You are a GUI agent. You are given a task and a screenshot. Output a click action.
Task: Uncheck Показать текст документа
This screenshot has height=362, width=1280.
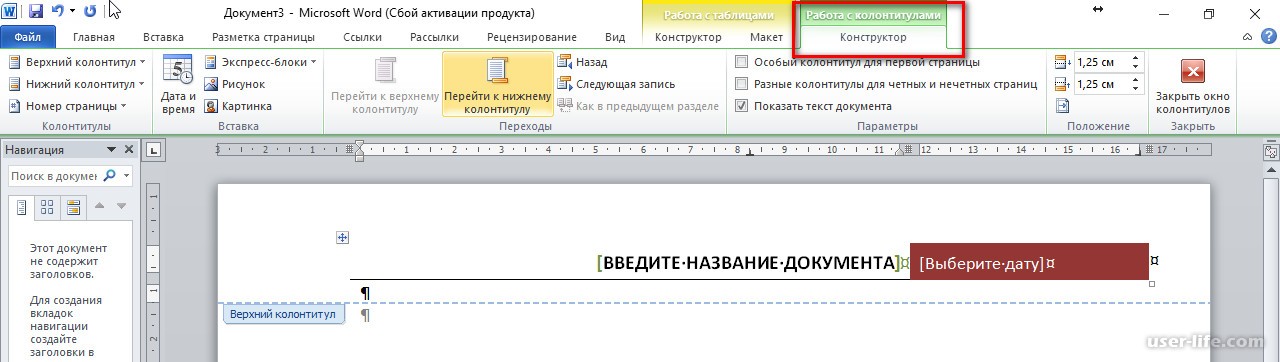click(x=741, y=106)
